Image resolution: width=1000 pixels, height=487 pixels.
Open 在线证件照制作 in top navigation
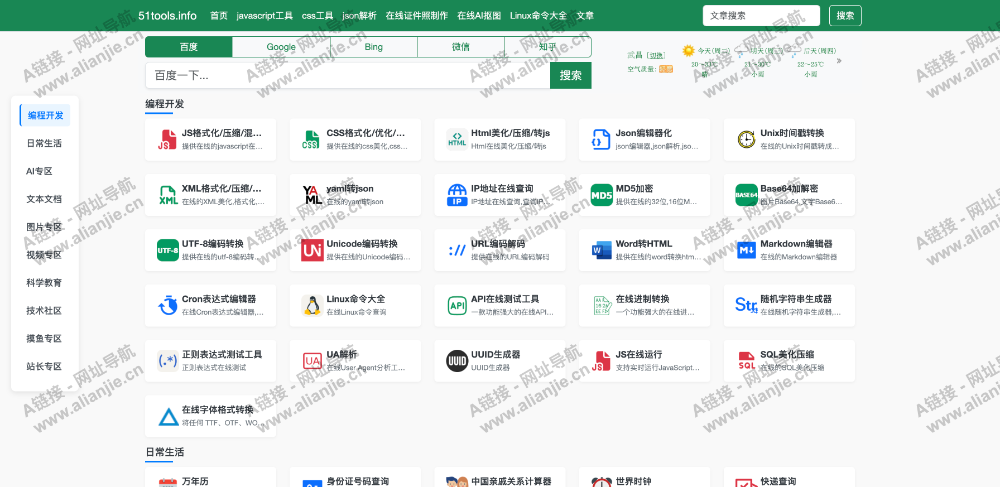point(417,15)
